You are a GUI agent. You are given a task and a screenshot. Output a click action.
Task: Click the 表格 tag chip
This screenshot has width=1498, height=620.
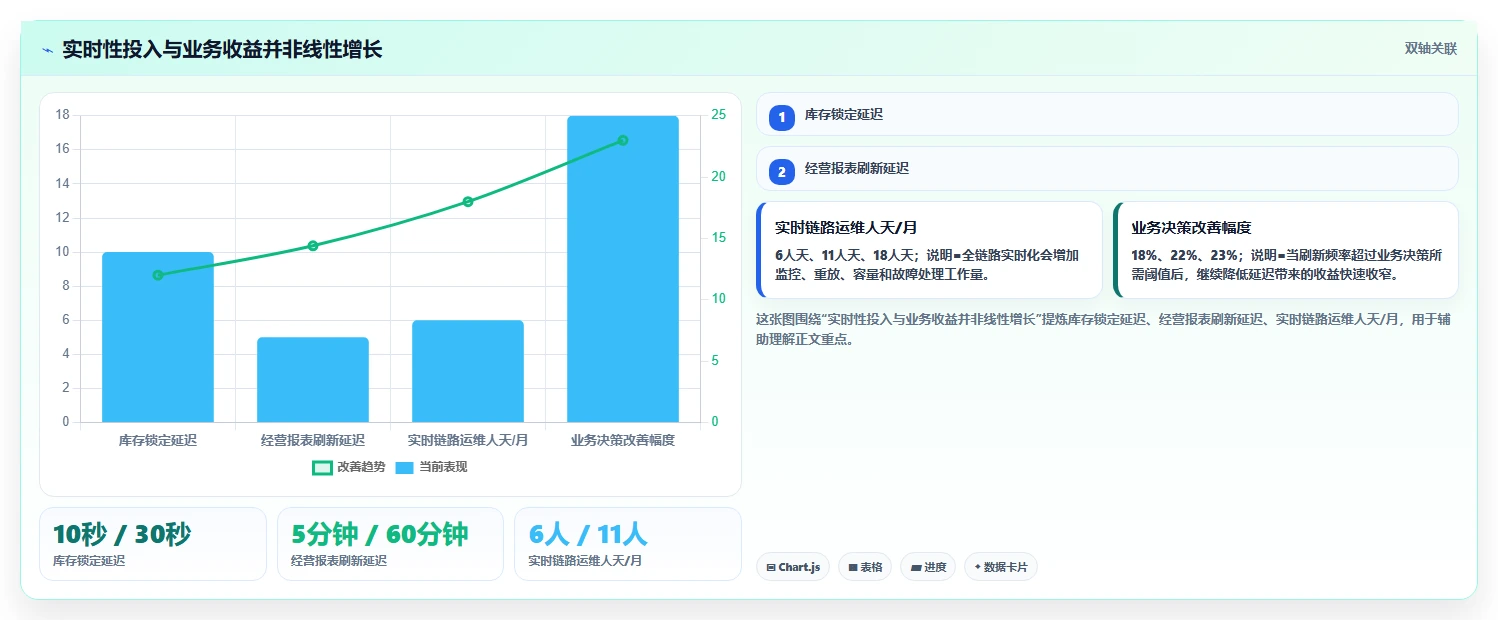click(865, 567)
